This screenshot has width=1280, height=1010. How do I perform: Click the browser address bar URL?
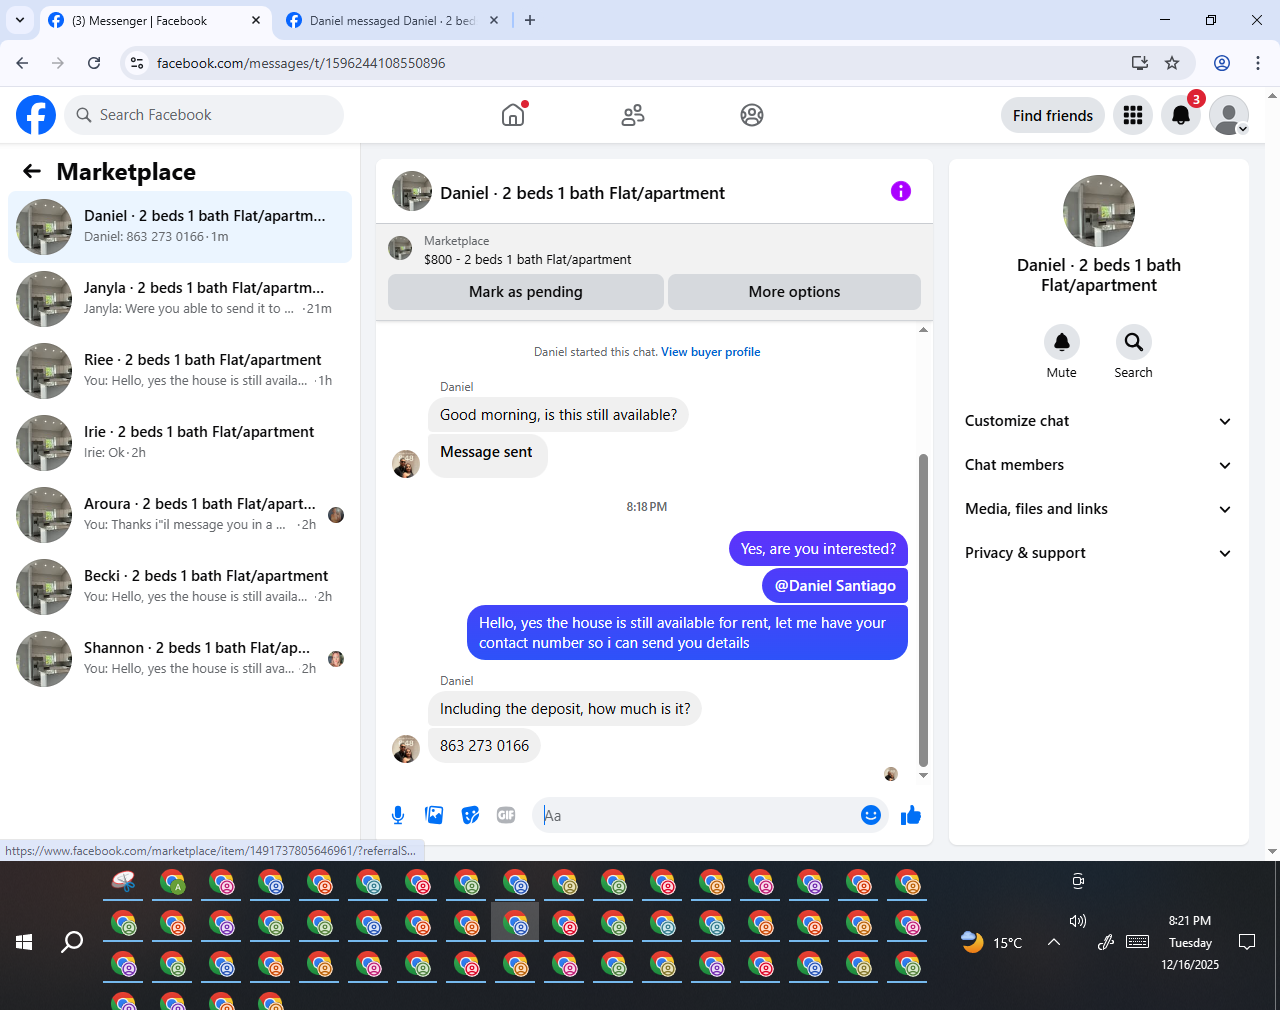(301, 63)
